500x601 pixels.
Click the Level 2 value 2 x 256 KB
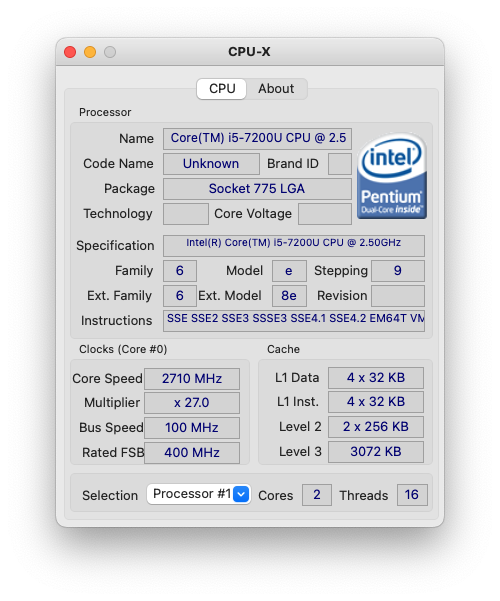376,427
